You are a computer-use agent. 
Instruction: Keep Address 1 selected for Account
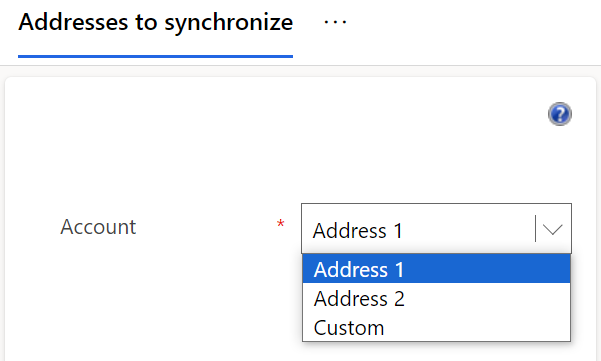pyautogui.click(x=436, y=269)
